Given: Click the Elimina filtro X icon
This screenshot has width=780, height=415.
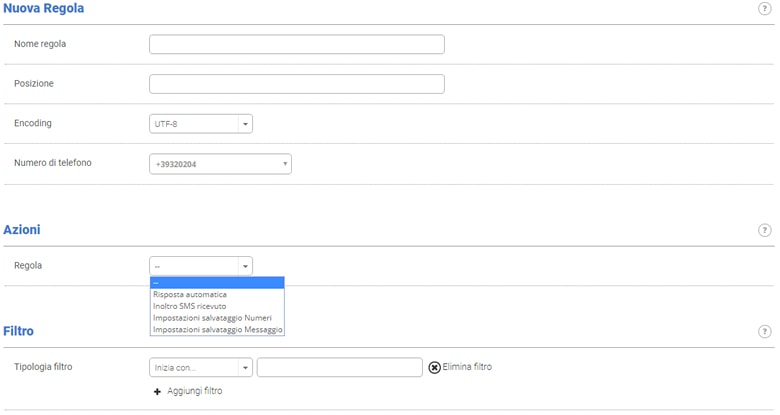Looking at the screenshot, I should (x=434, y=367).
